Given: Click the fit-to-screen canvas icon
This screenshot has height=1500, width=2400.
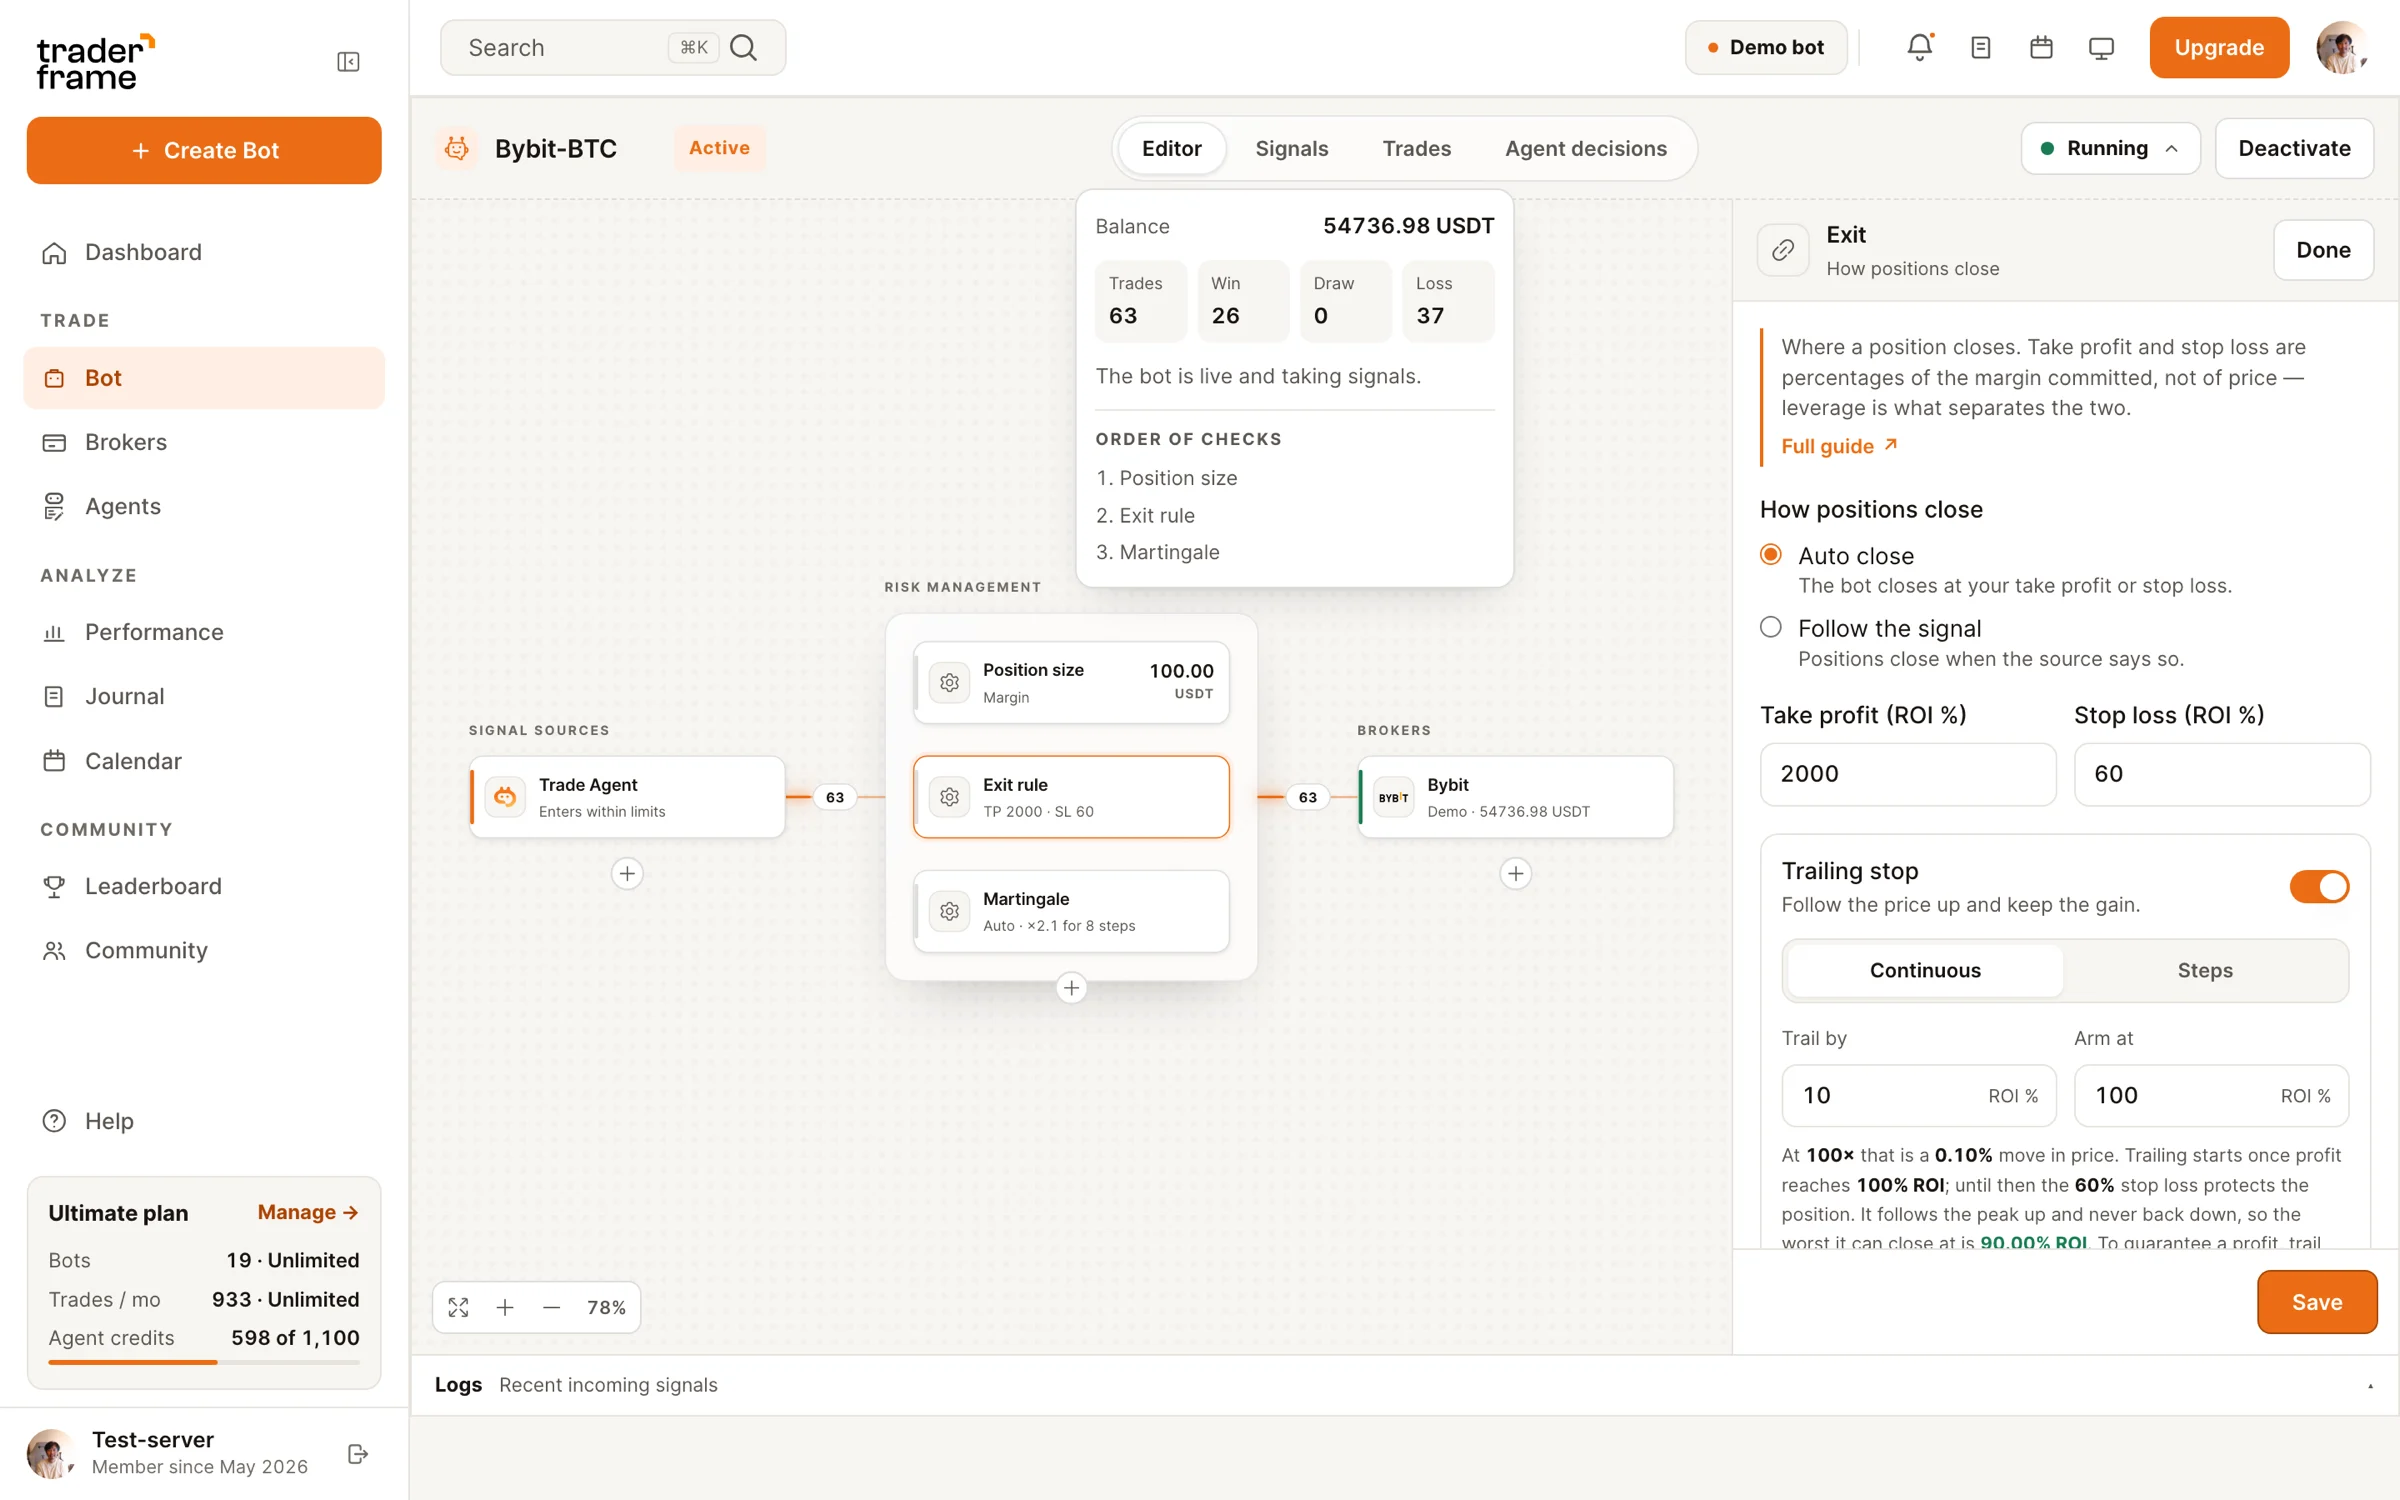Looking at the screenshot, I should [458, 1307].
